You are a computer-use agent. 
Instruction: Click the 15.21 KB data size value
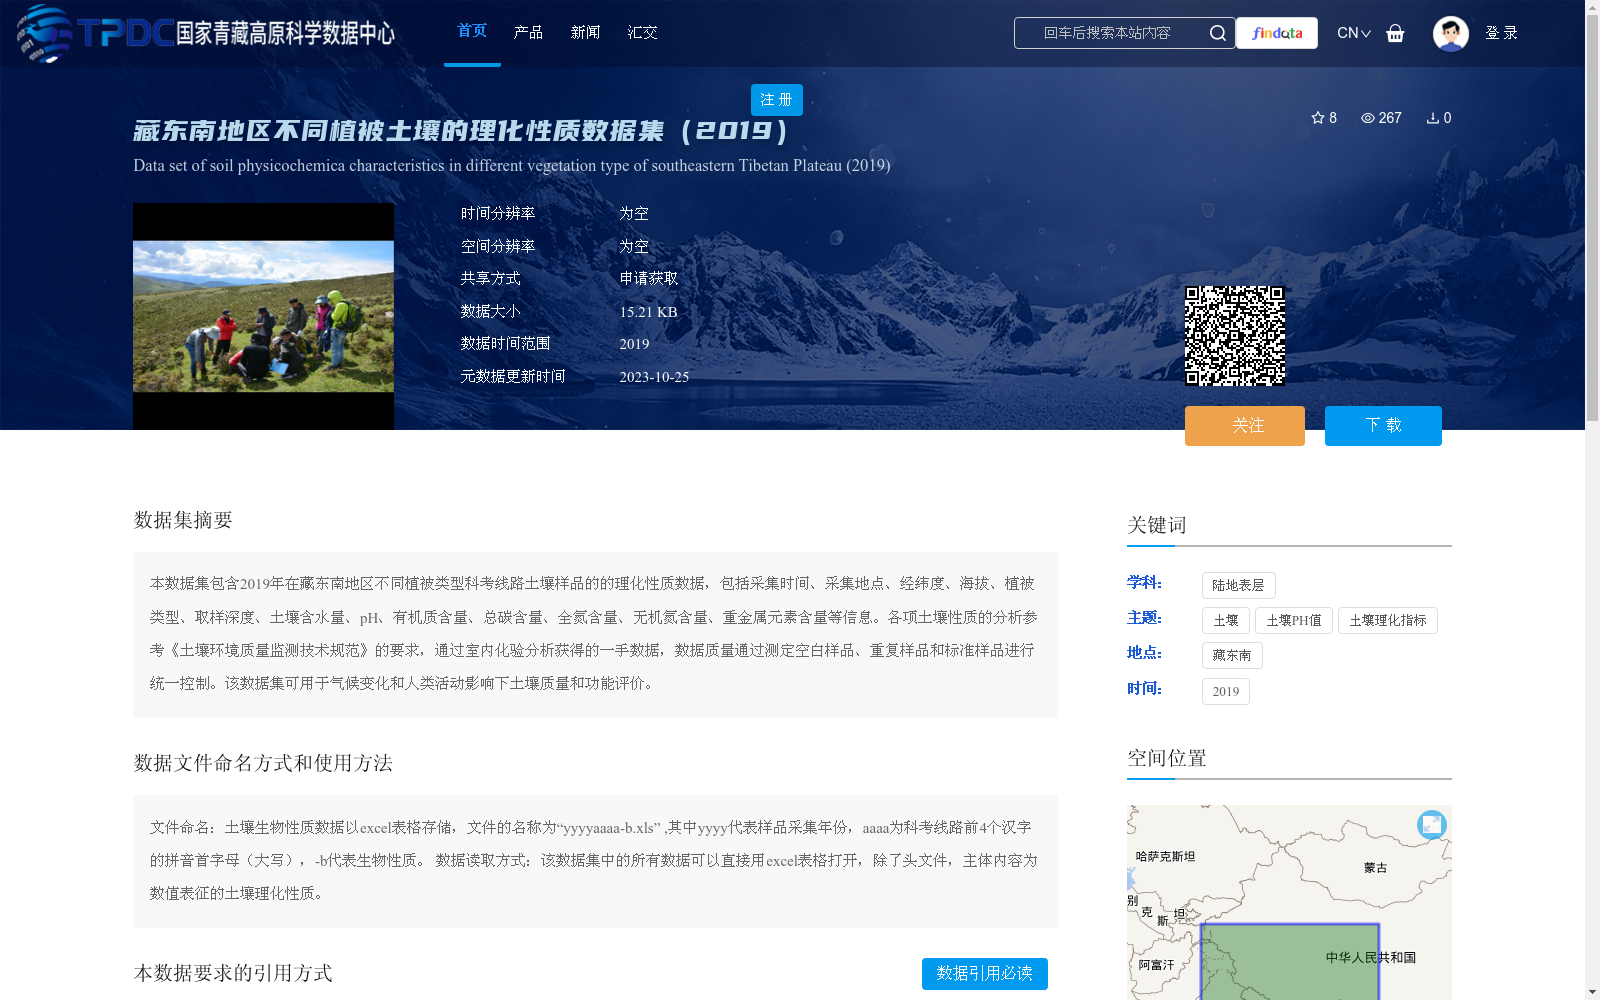coord(648,312)
